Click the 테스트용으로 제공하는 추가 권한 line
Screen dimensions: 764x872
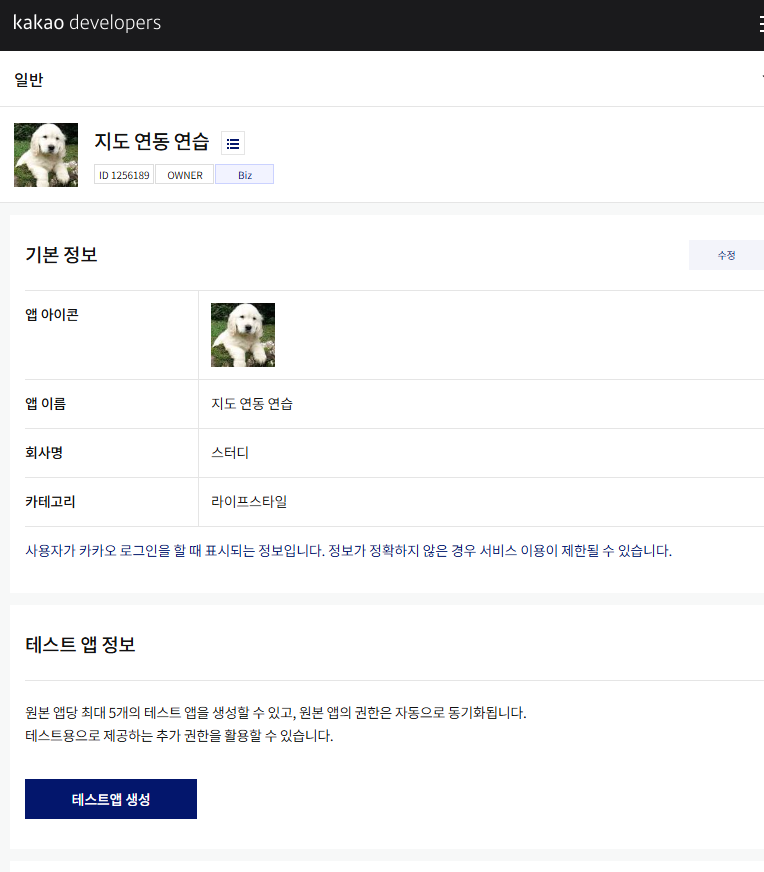179,736
